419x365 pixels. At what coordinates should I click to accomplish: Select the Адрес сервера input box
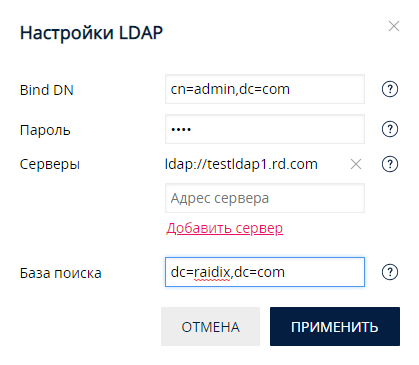tap(265, 198)
